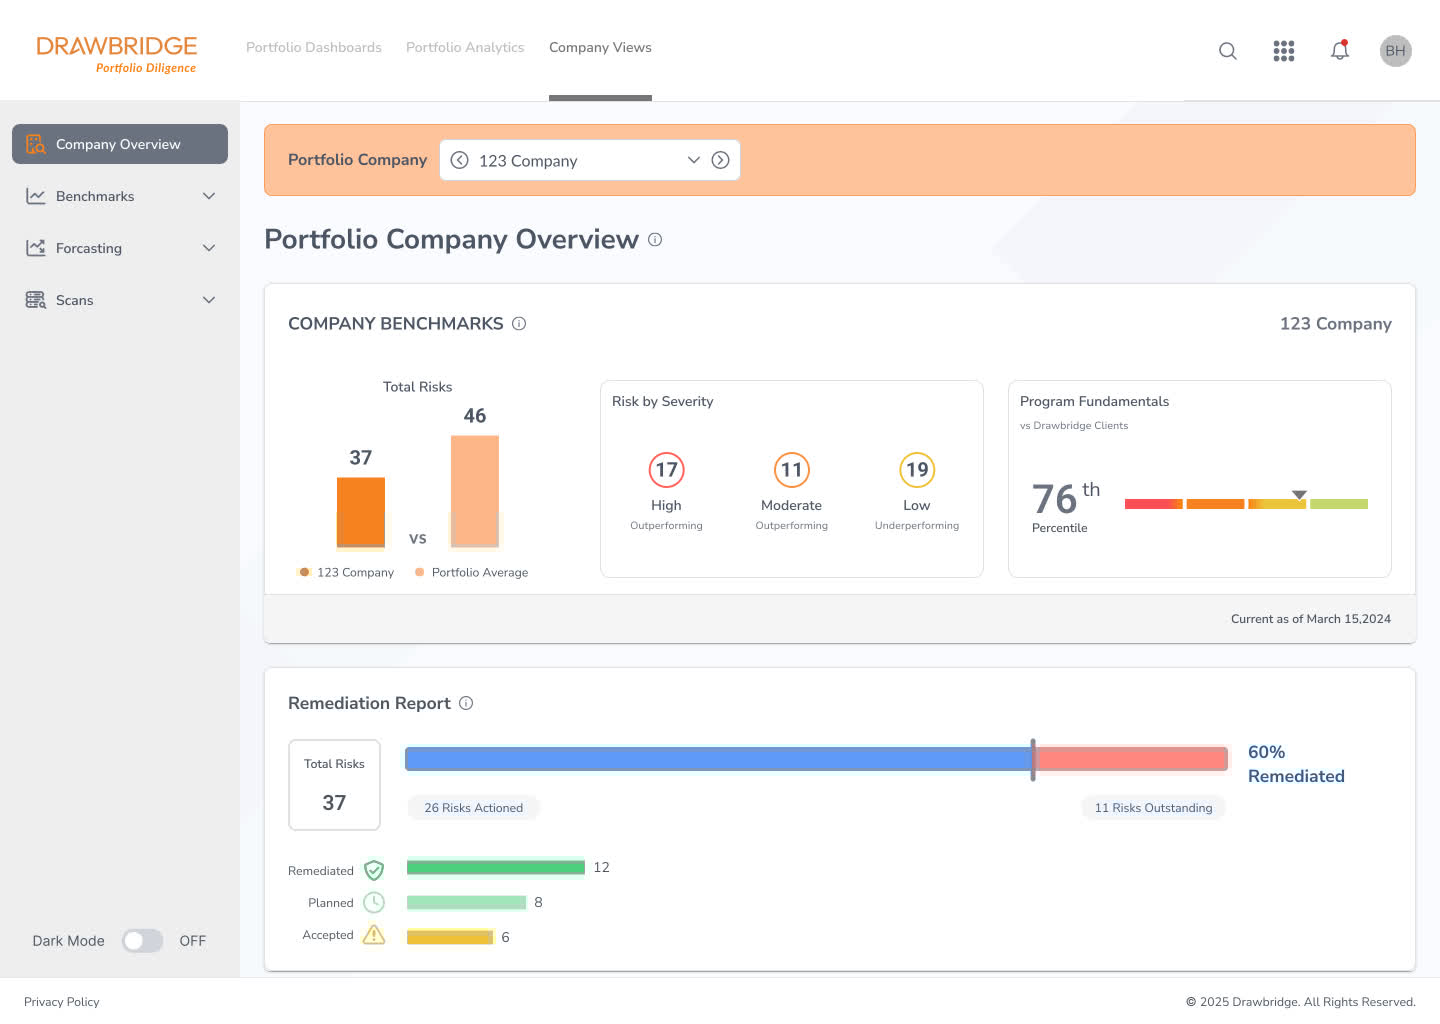Click the BH user avatar
Image resolution: width=1440 pixels, height=1024 pixels.
coord(1395,51)
